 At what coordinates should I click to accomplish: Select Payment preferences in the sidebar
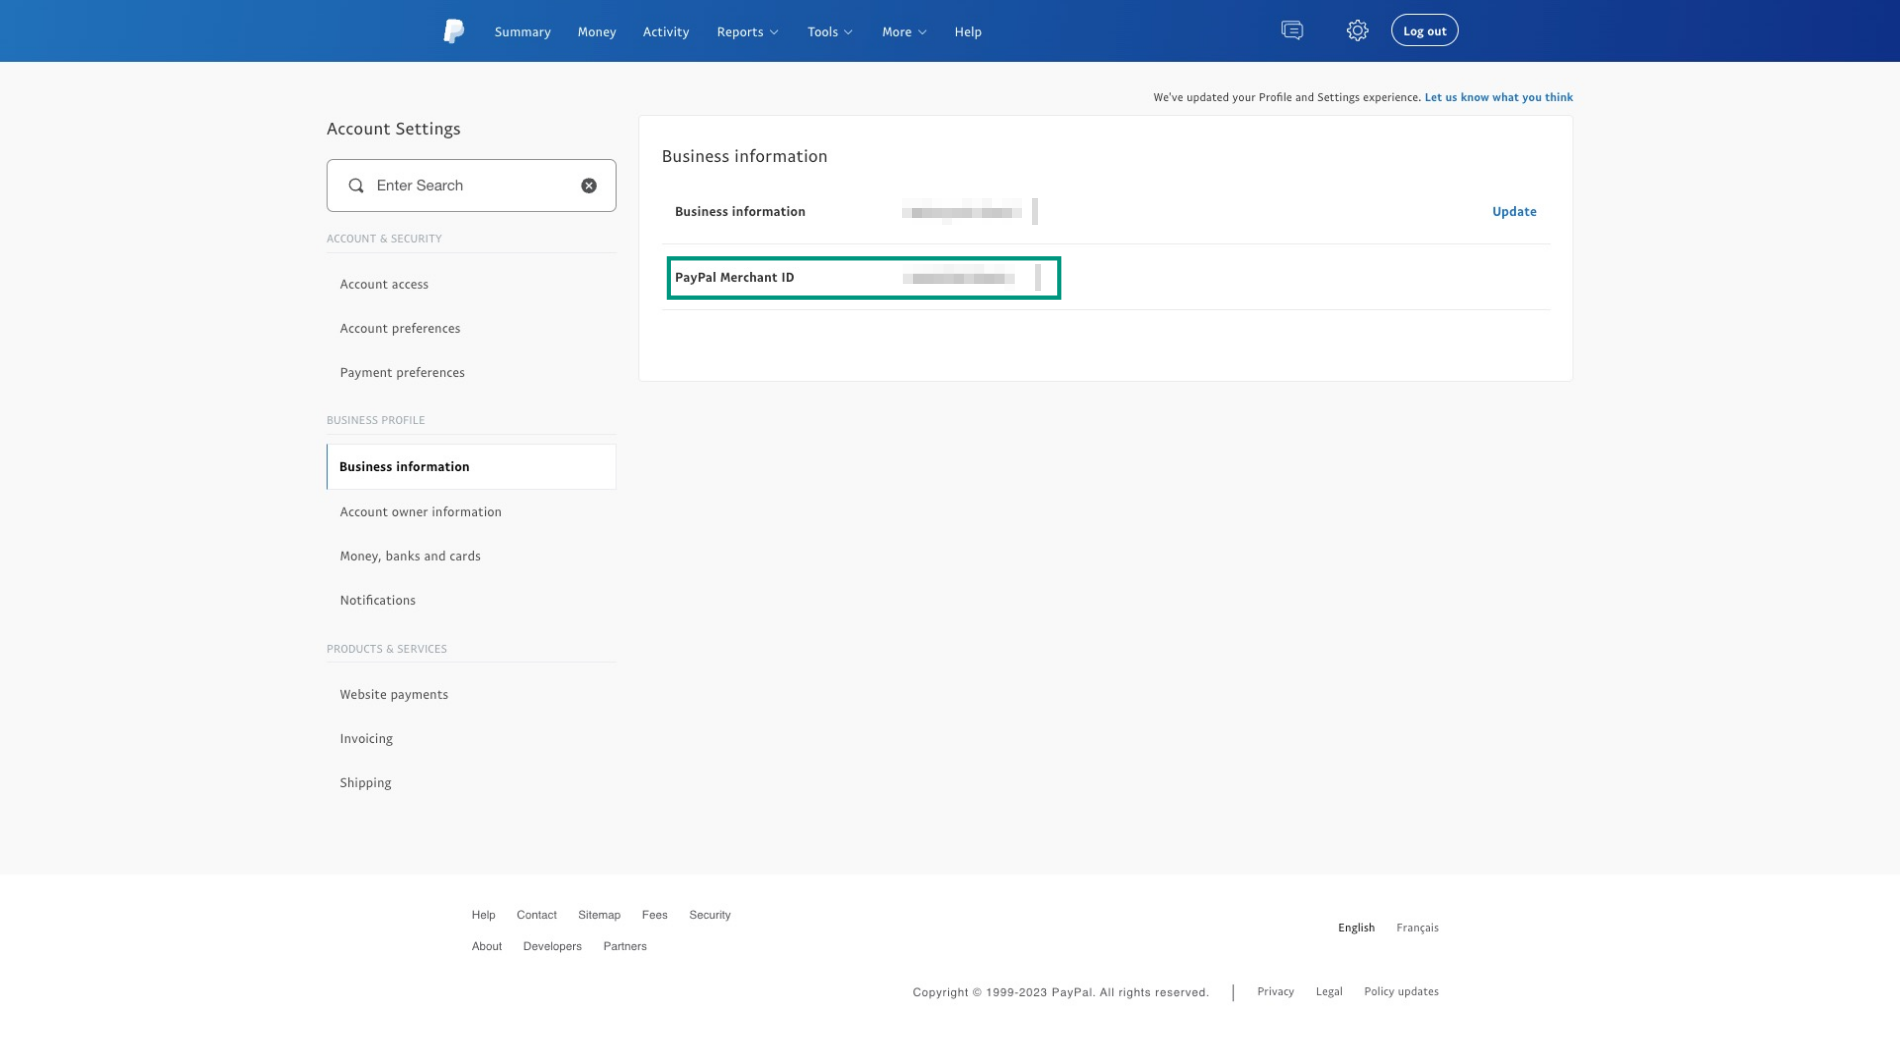(402, 372)
